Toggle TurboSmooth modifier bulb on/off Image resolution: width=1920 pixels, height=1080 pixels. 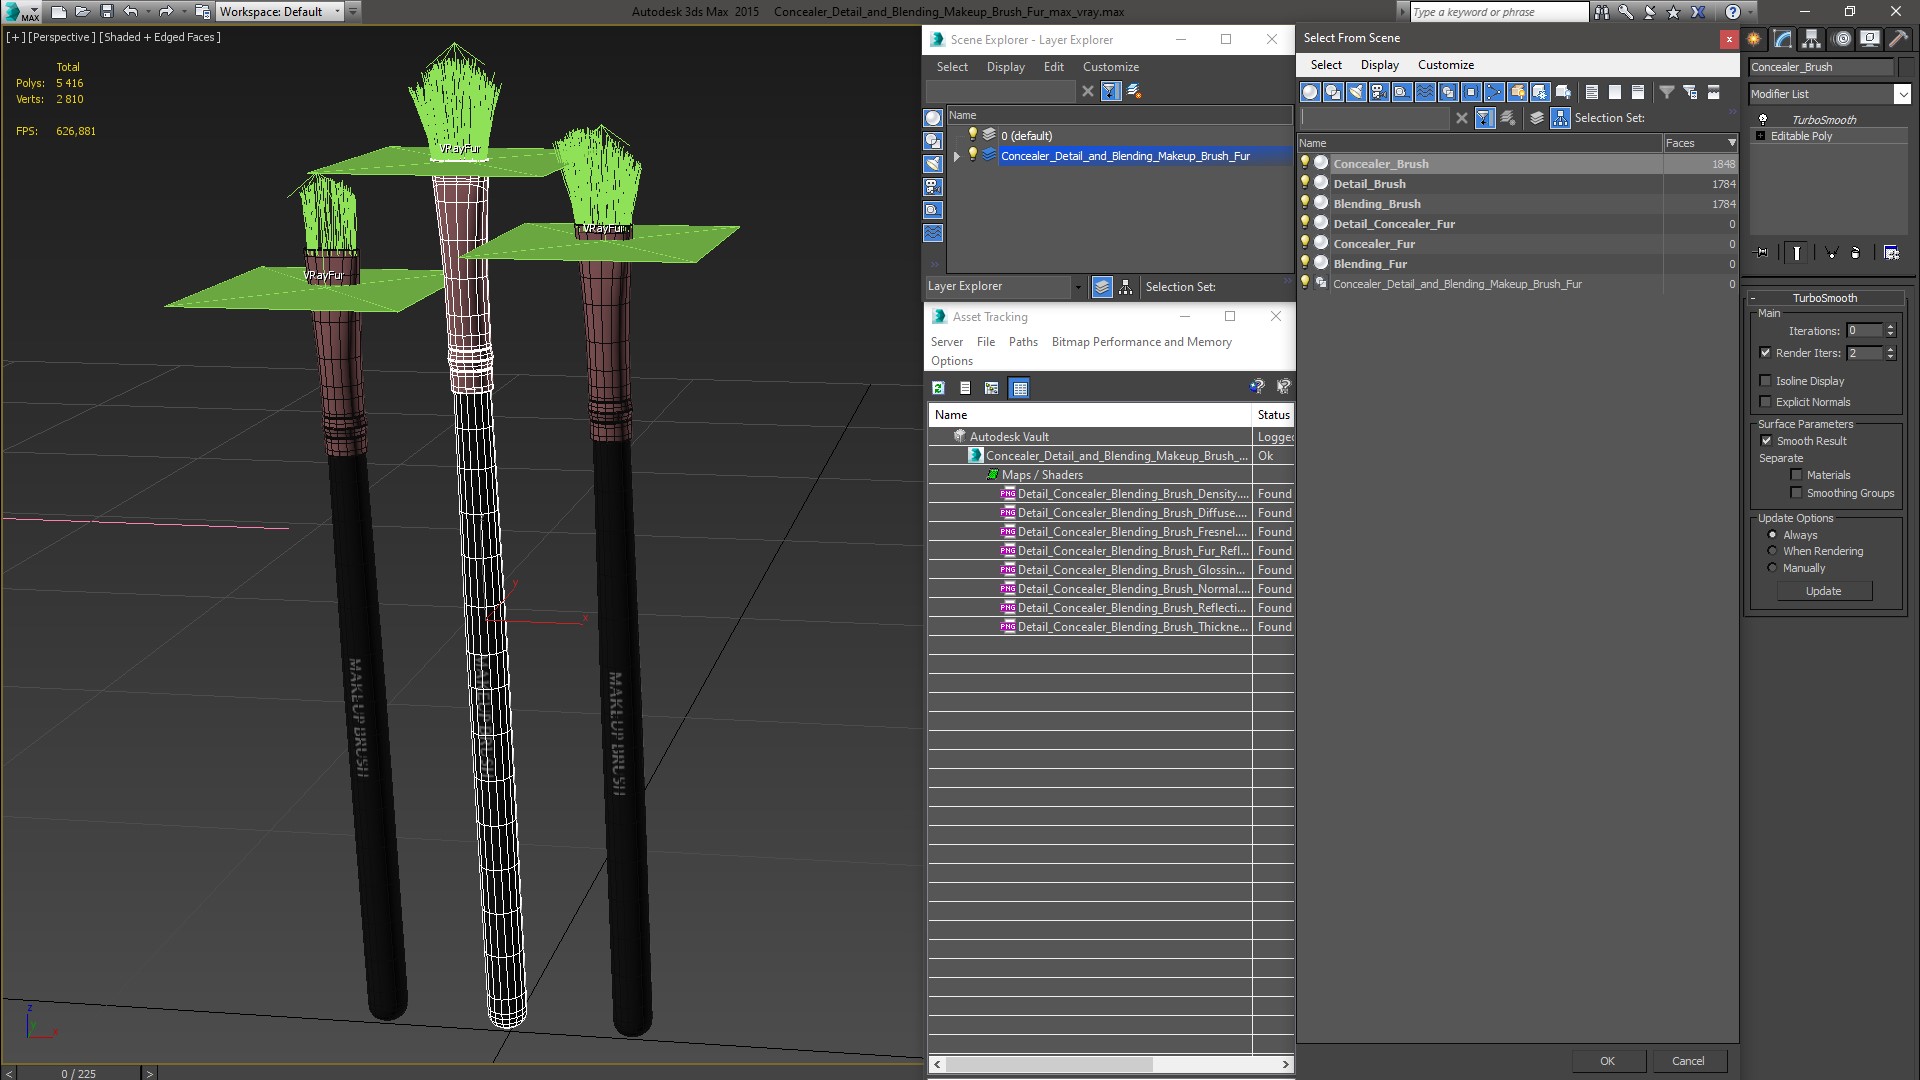coord(1763,120)
